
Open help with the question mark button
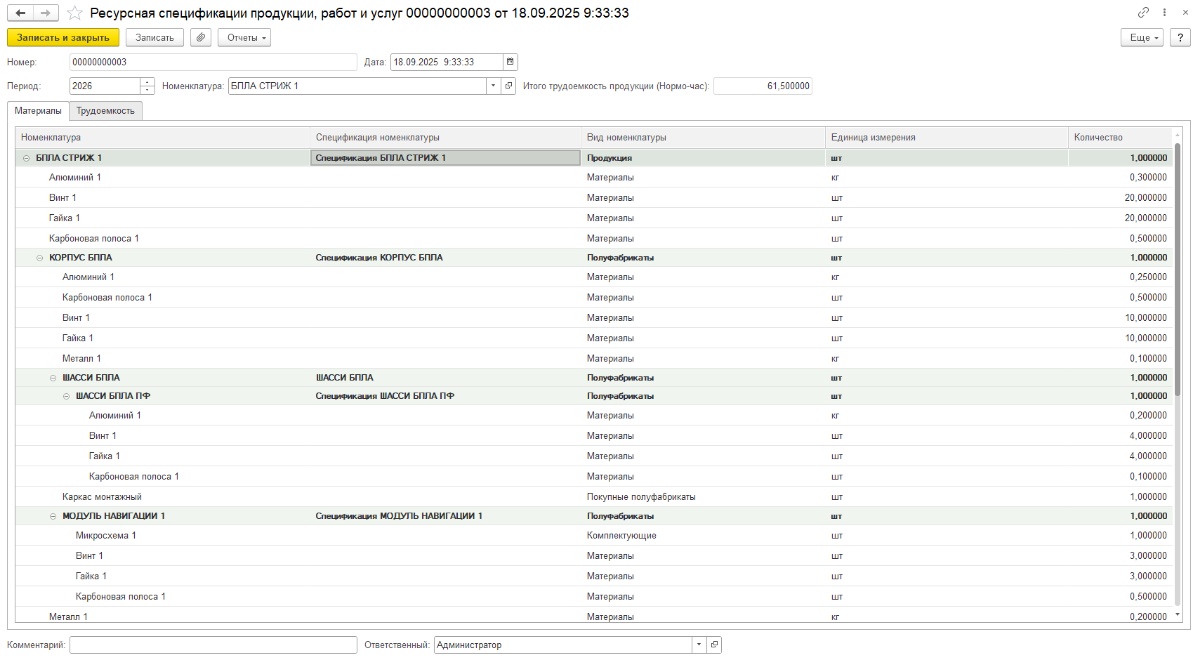1181,37
